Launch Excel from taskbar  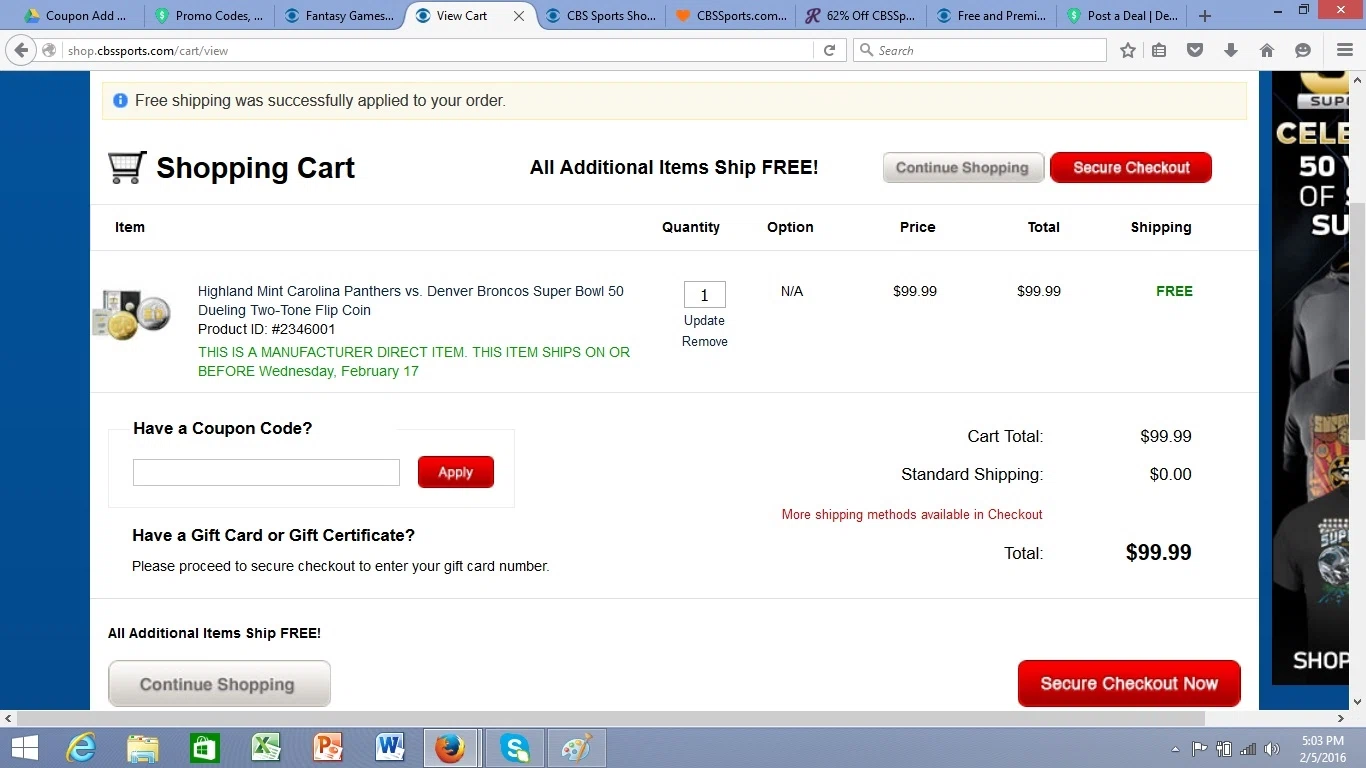(266, 748)
